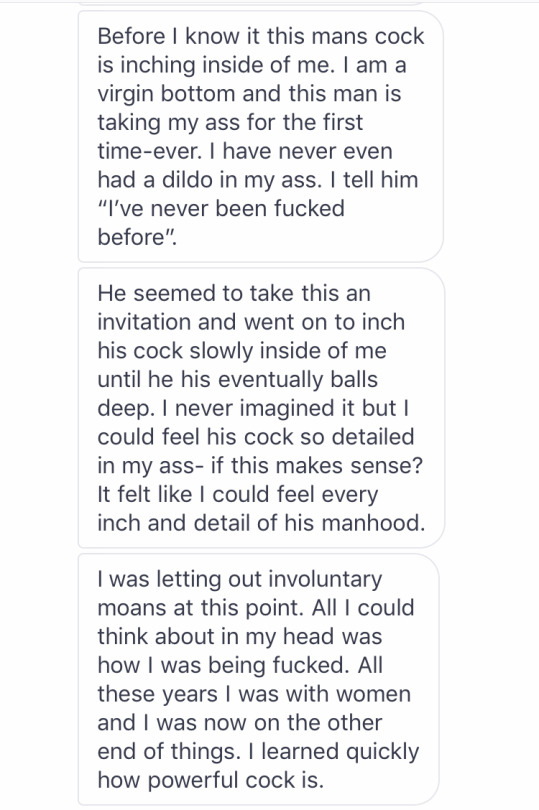The image size is (539, 810).
Task: Select the message starting "Before I know it"
Action: coord(260,136)
